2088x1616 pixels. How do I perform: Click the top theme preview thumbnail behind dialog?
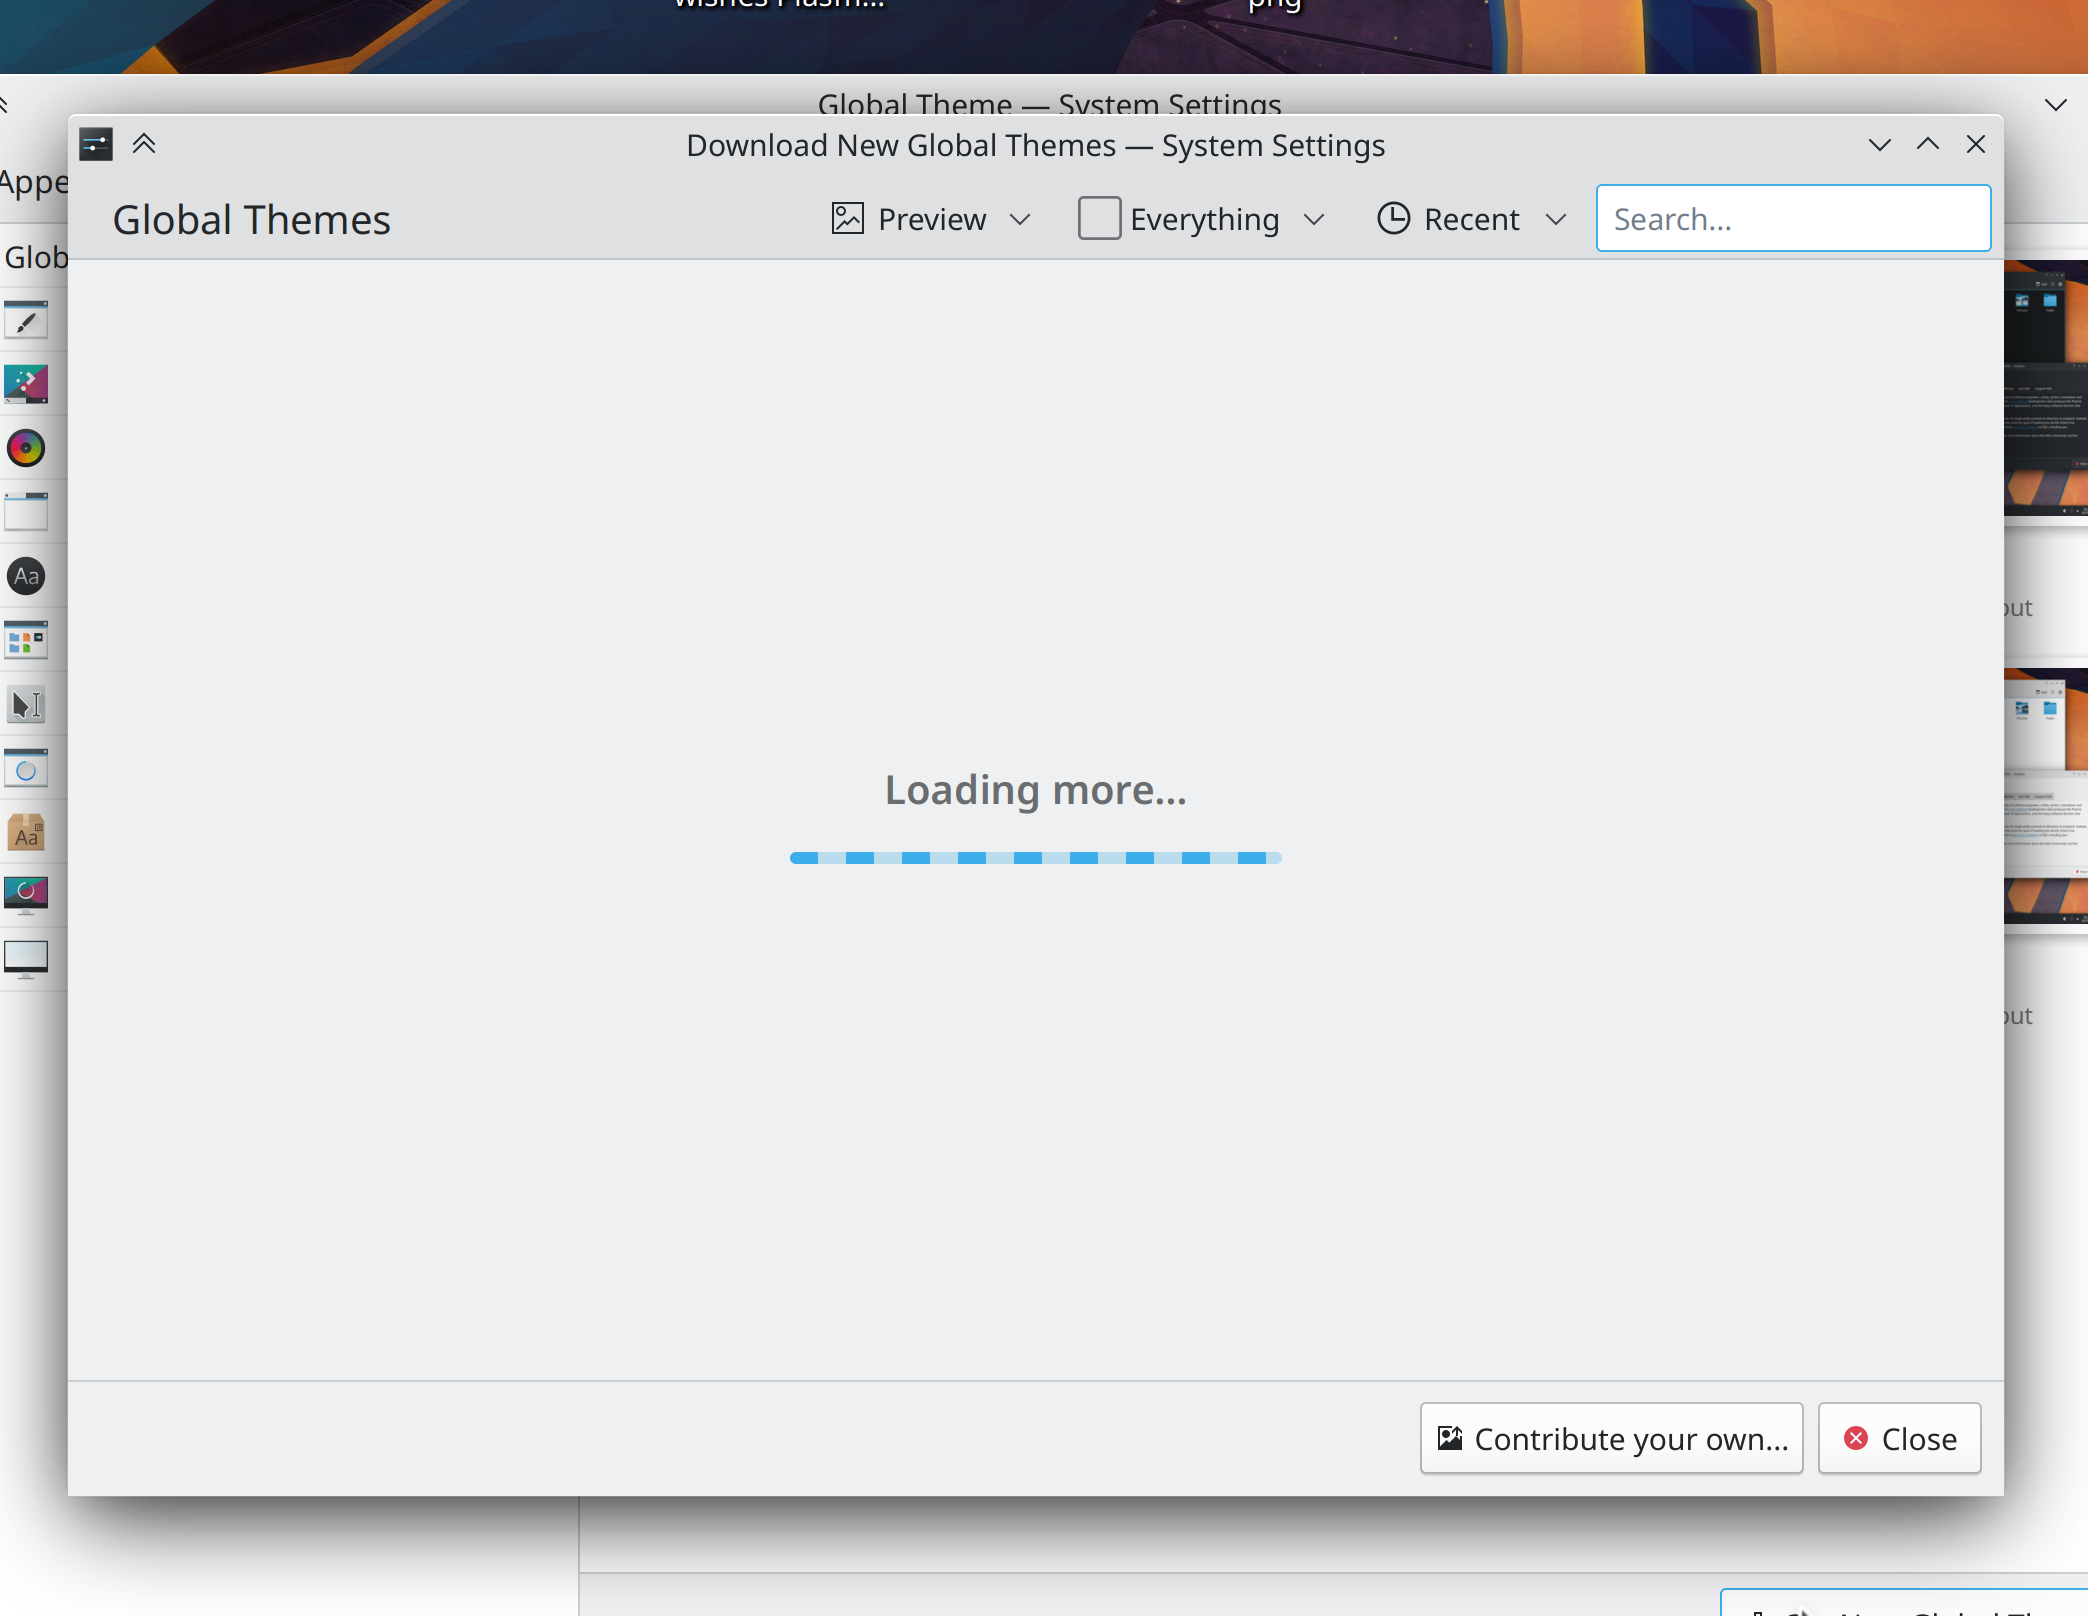click(x=2046, y=388)
